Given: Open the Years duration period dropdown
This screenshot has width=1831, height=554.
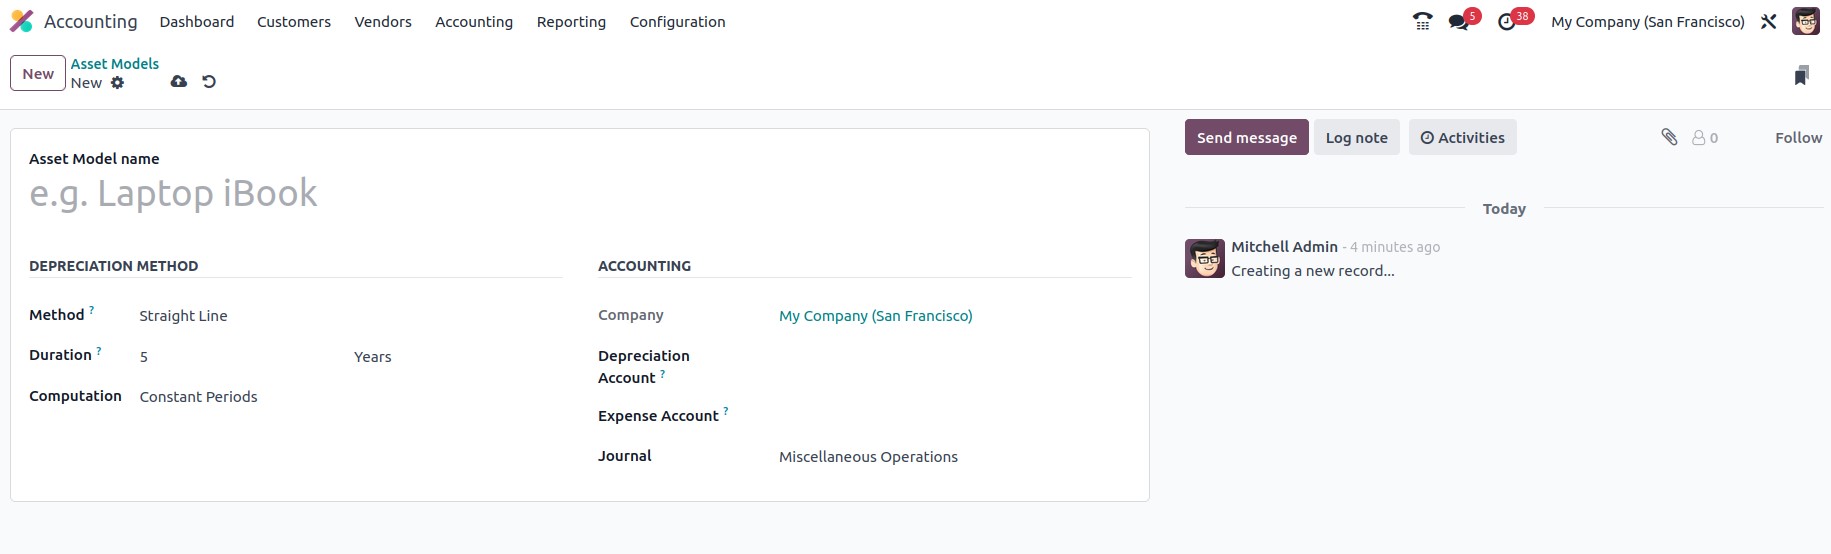Looking at the screenshot, I should [456, 357].
